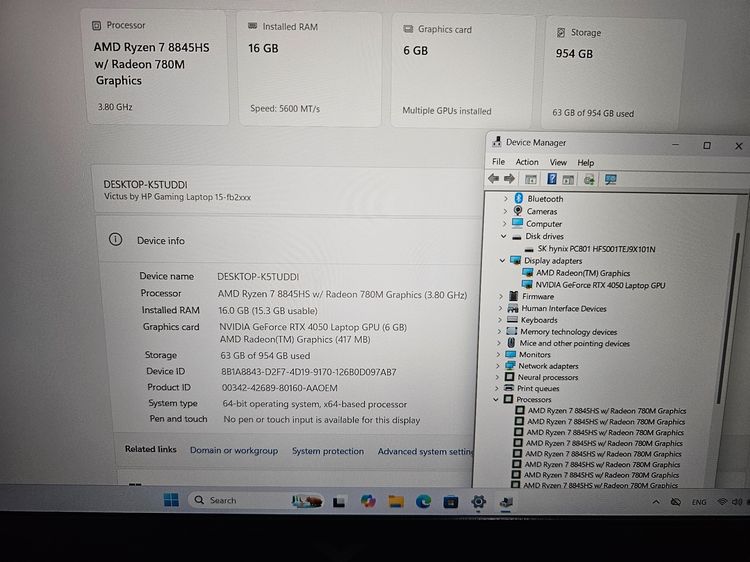Open the Advanced system settings link
The width and height of the screenshot is (750, 562).
pos(425,452)
